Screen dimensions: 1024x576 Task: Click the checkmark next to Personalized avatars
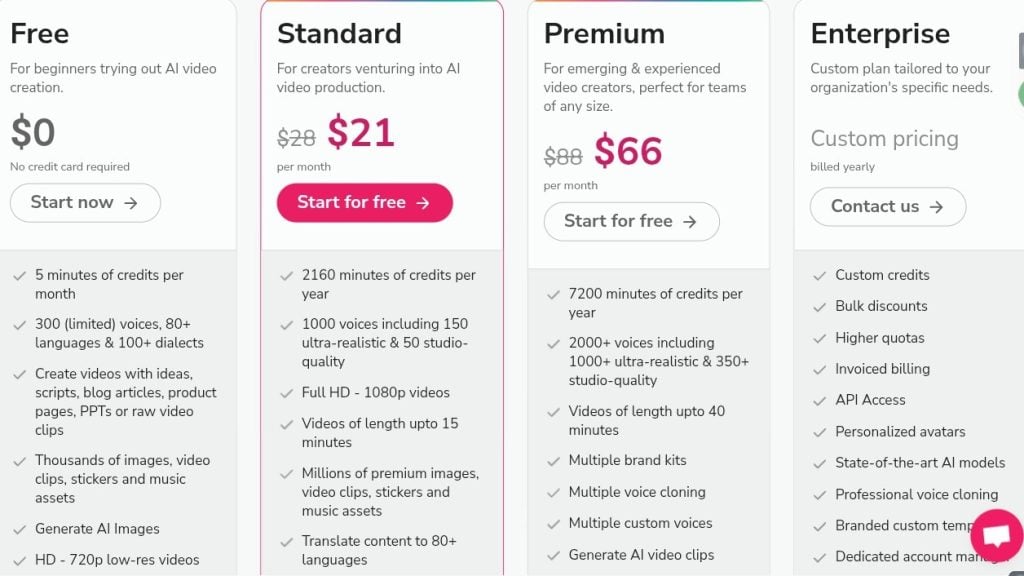pos(819,432)
